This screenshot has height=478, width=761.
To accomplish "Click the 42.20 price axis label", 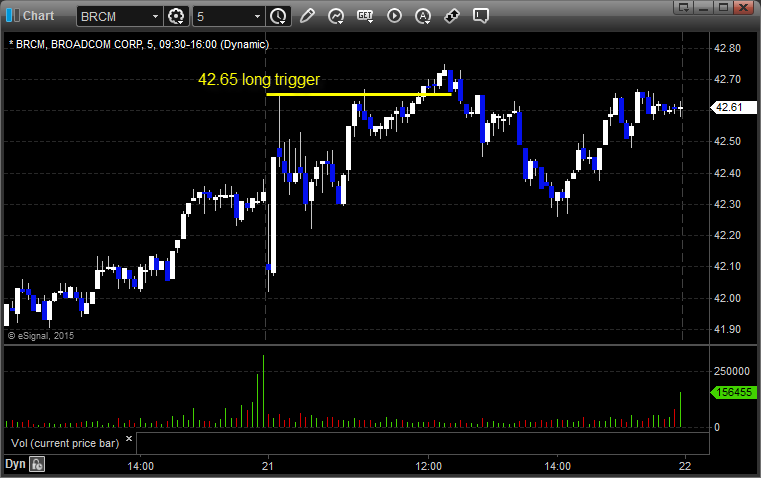I will coord(728,235).
